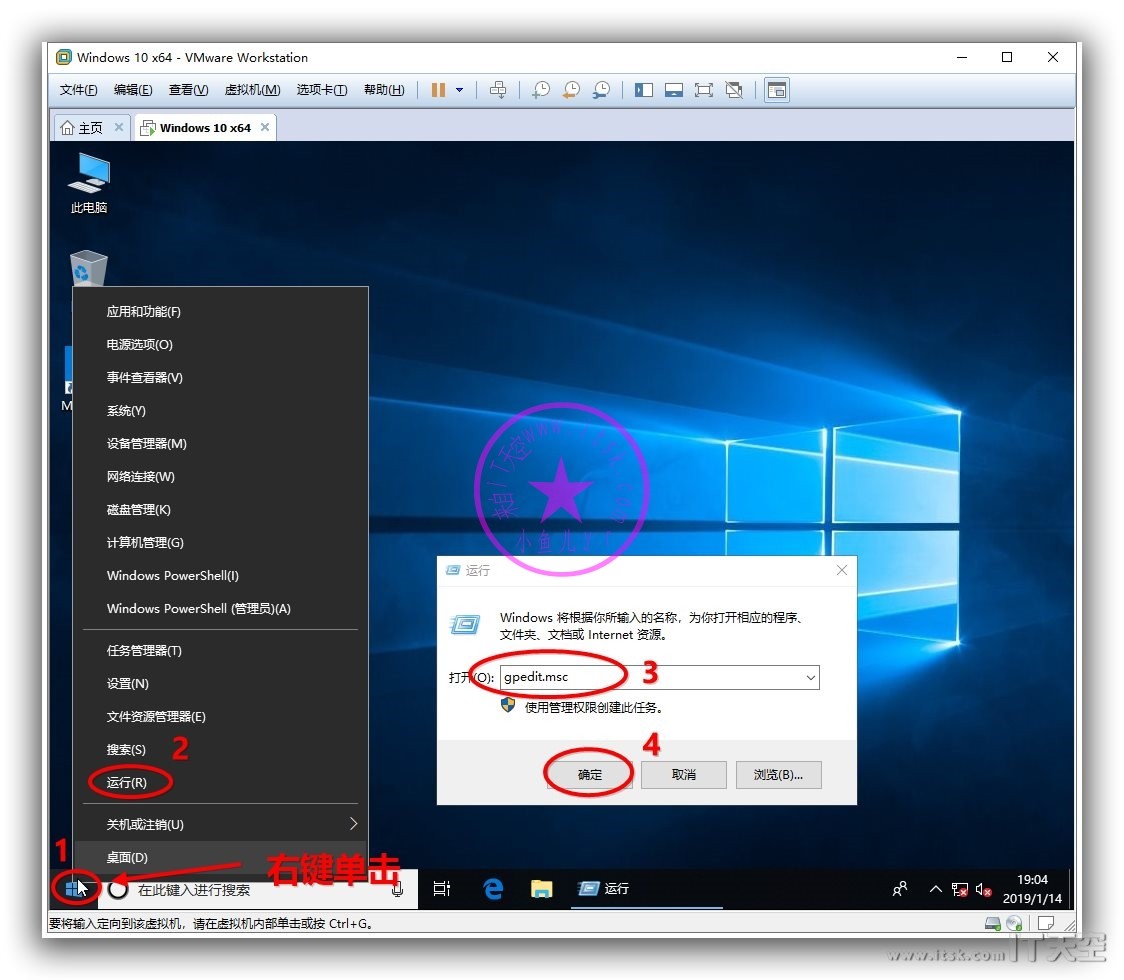Open Task View on the taskbar
Screen dimensions: 1124x980
(442, 889)
